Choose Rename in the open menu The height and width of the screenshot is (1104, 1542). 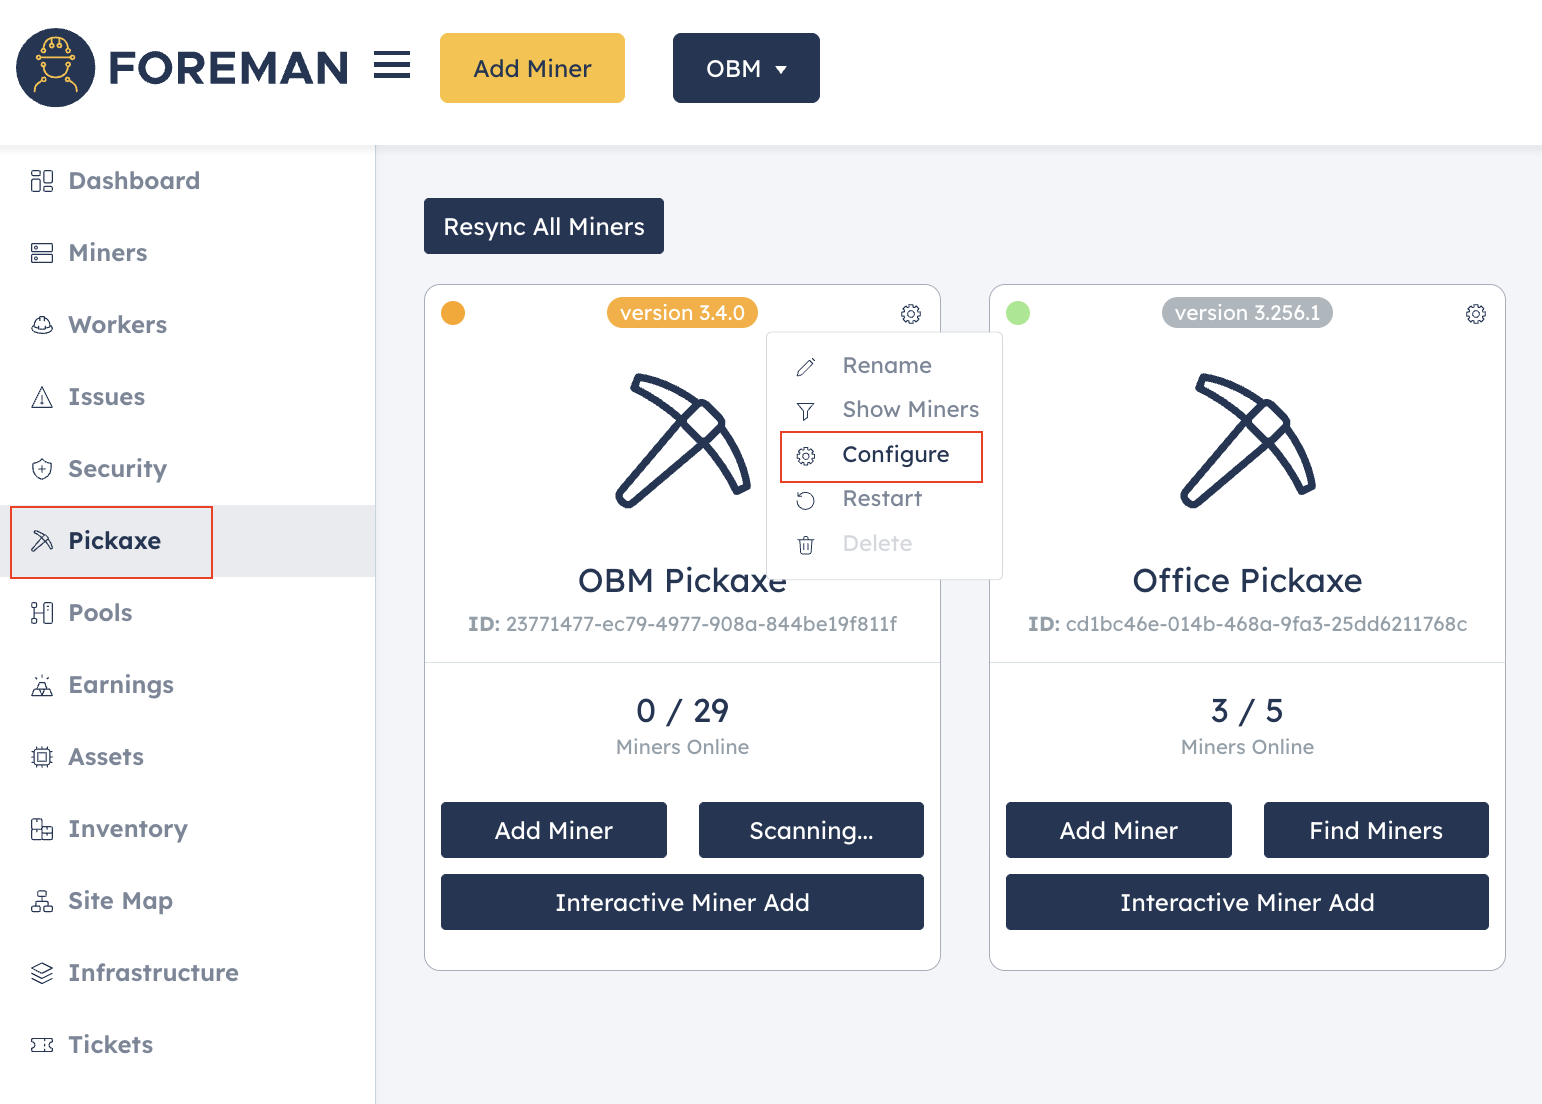click(x=886, y=364)
